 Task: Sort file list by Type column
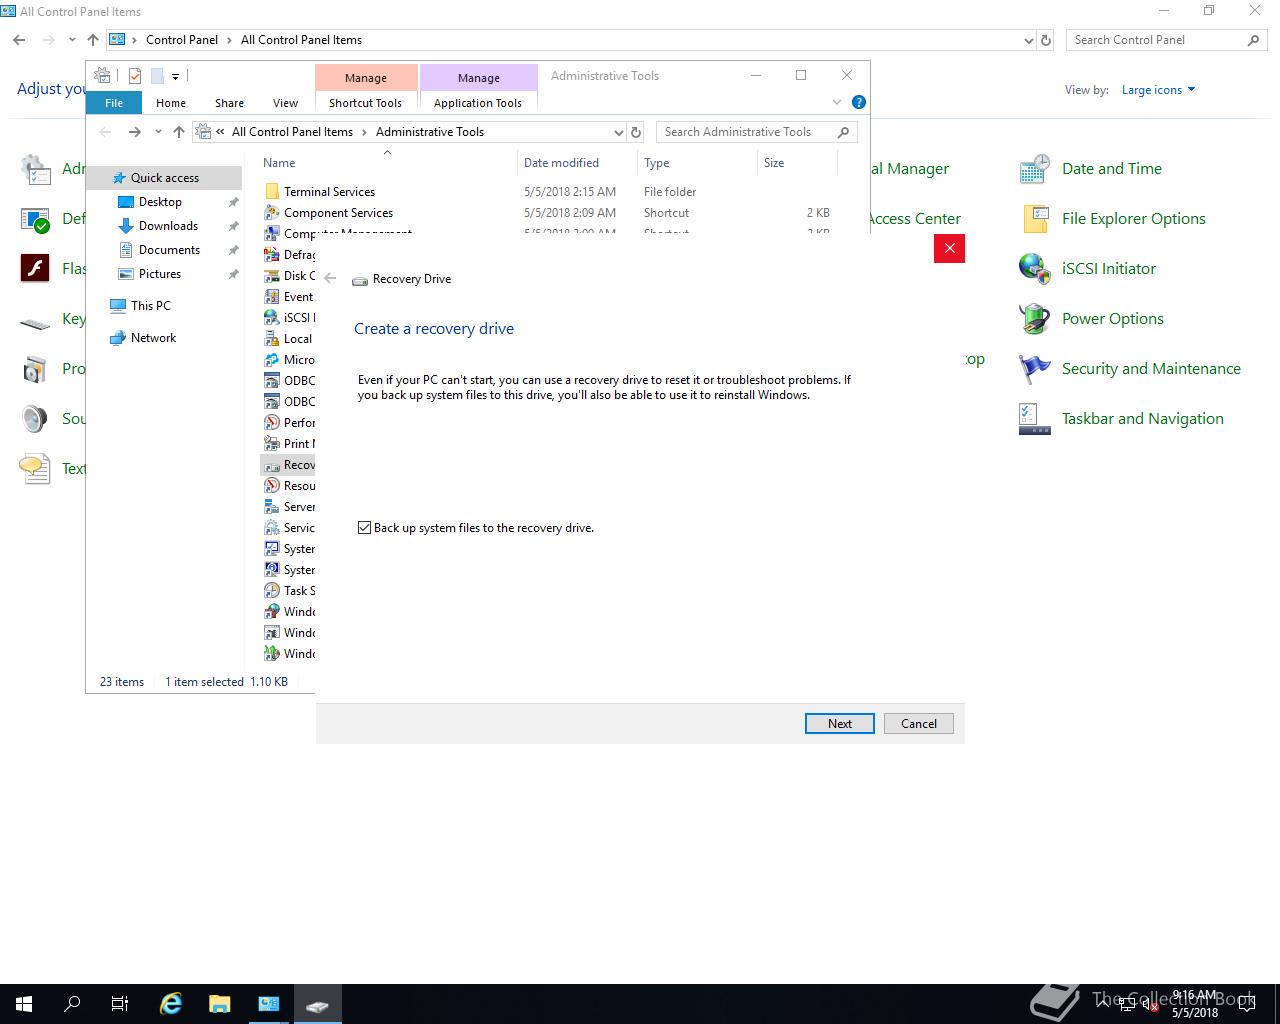pos(697,163)
